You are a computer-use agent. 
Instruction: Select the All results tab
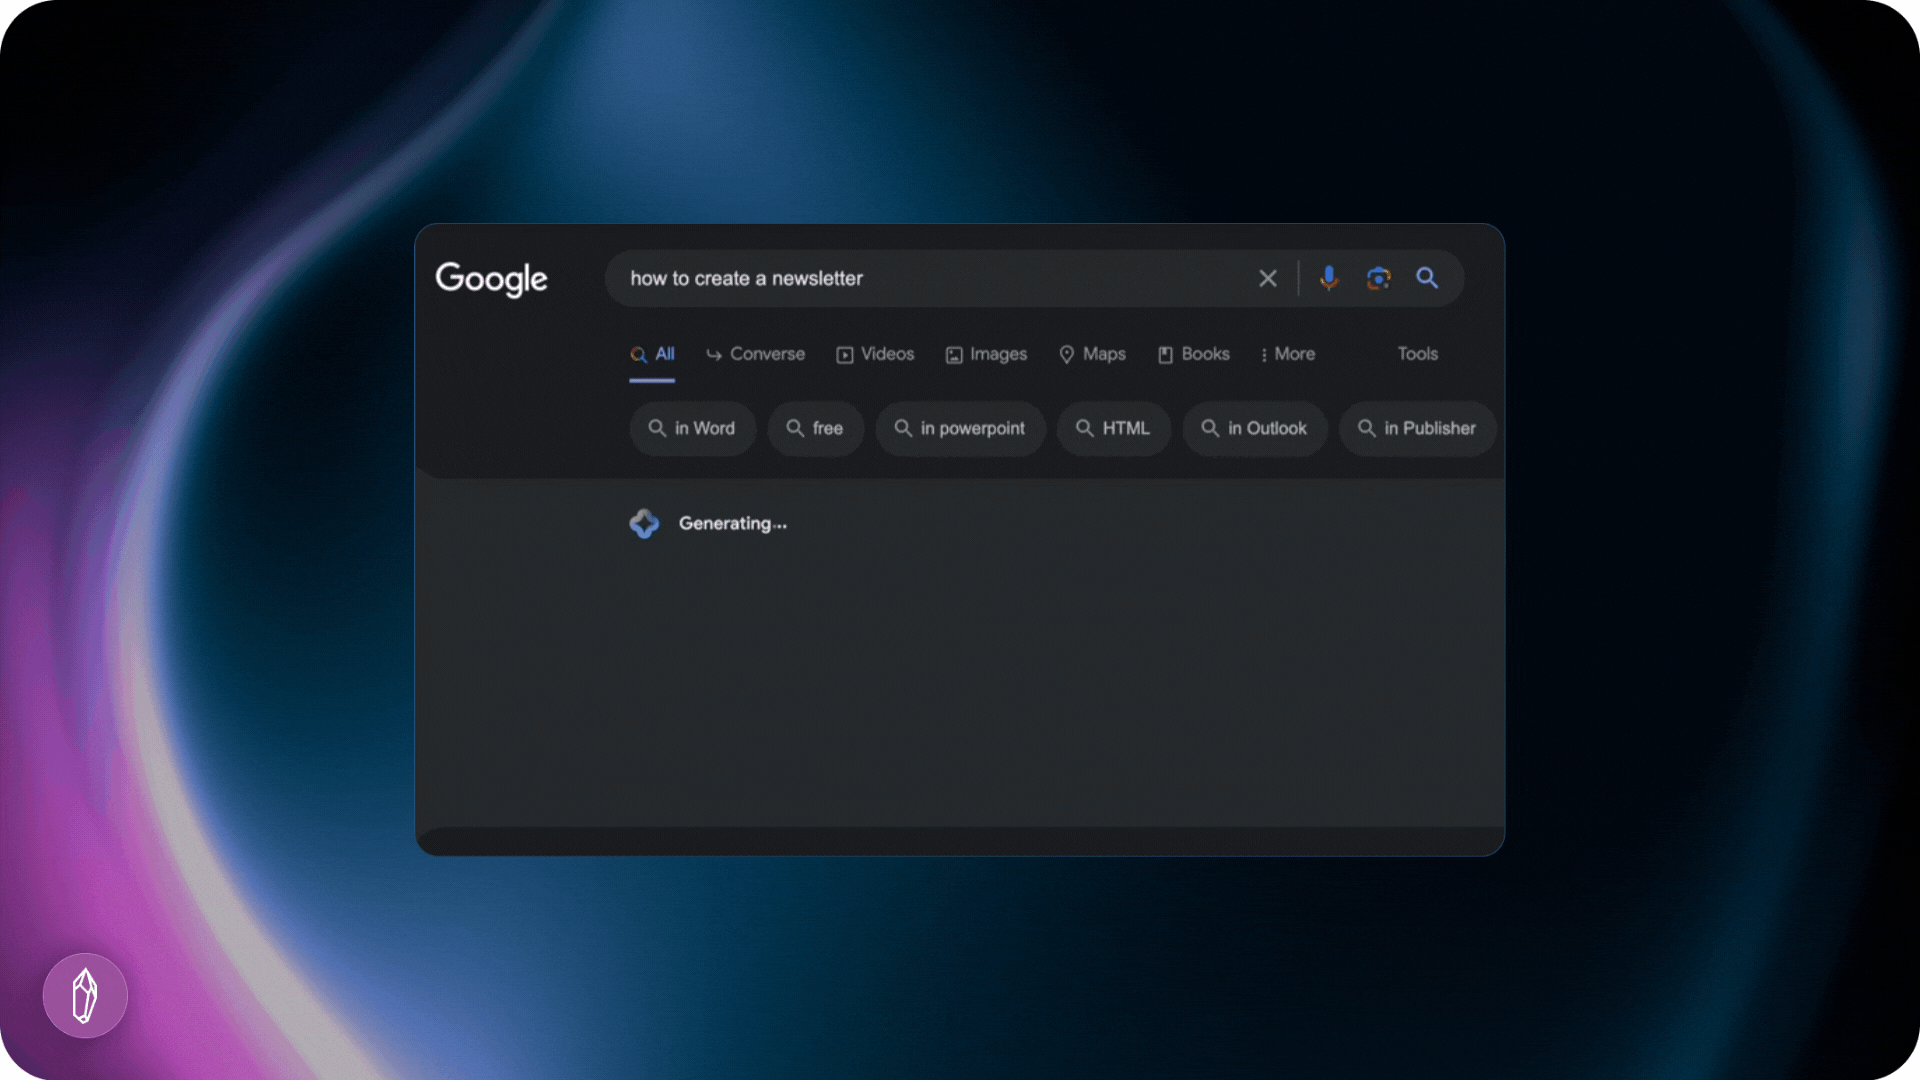point(653,354)
